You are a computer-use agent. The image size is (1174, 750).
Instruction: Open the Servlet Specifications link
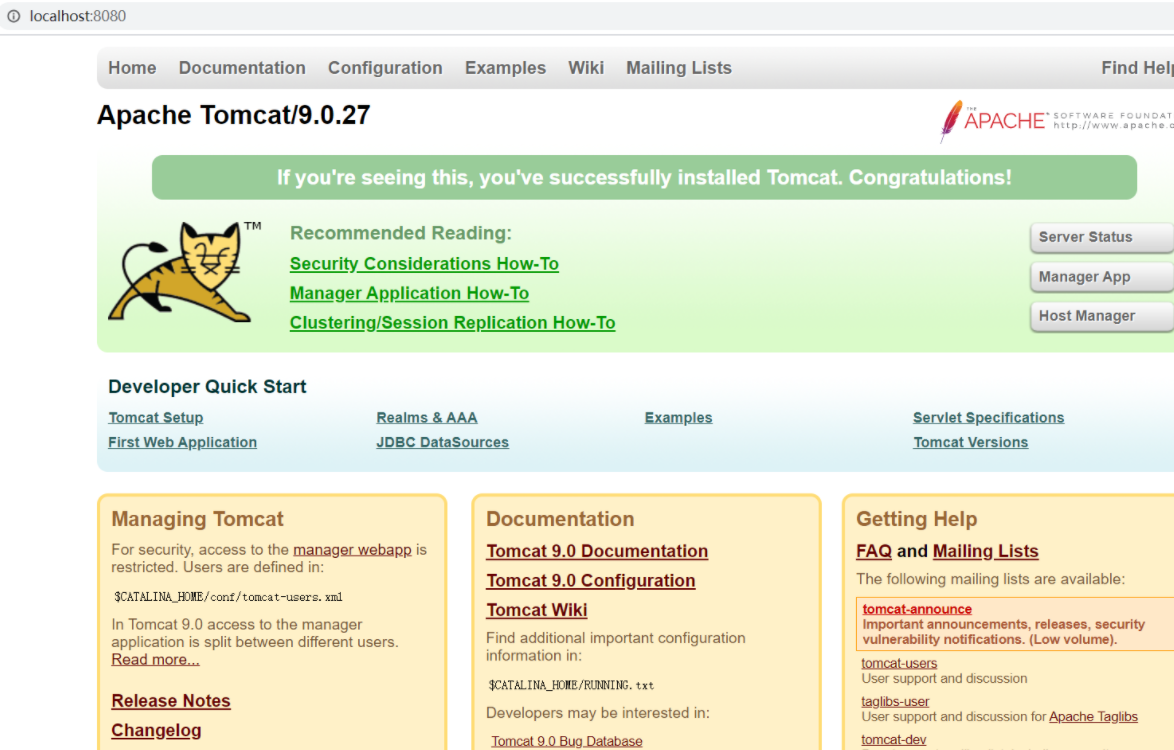click(988, 418)
